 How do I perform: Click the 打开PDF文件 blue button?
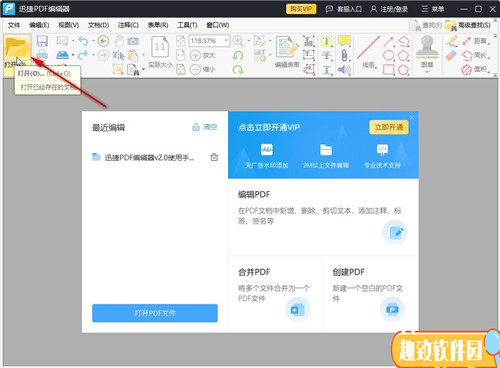[x=155, y=313]
